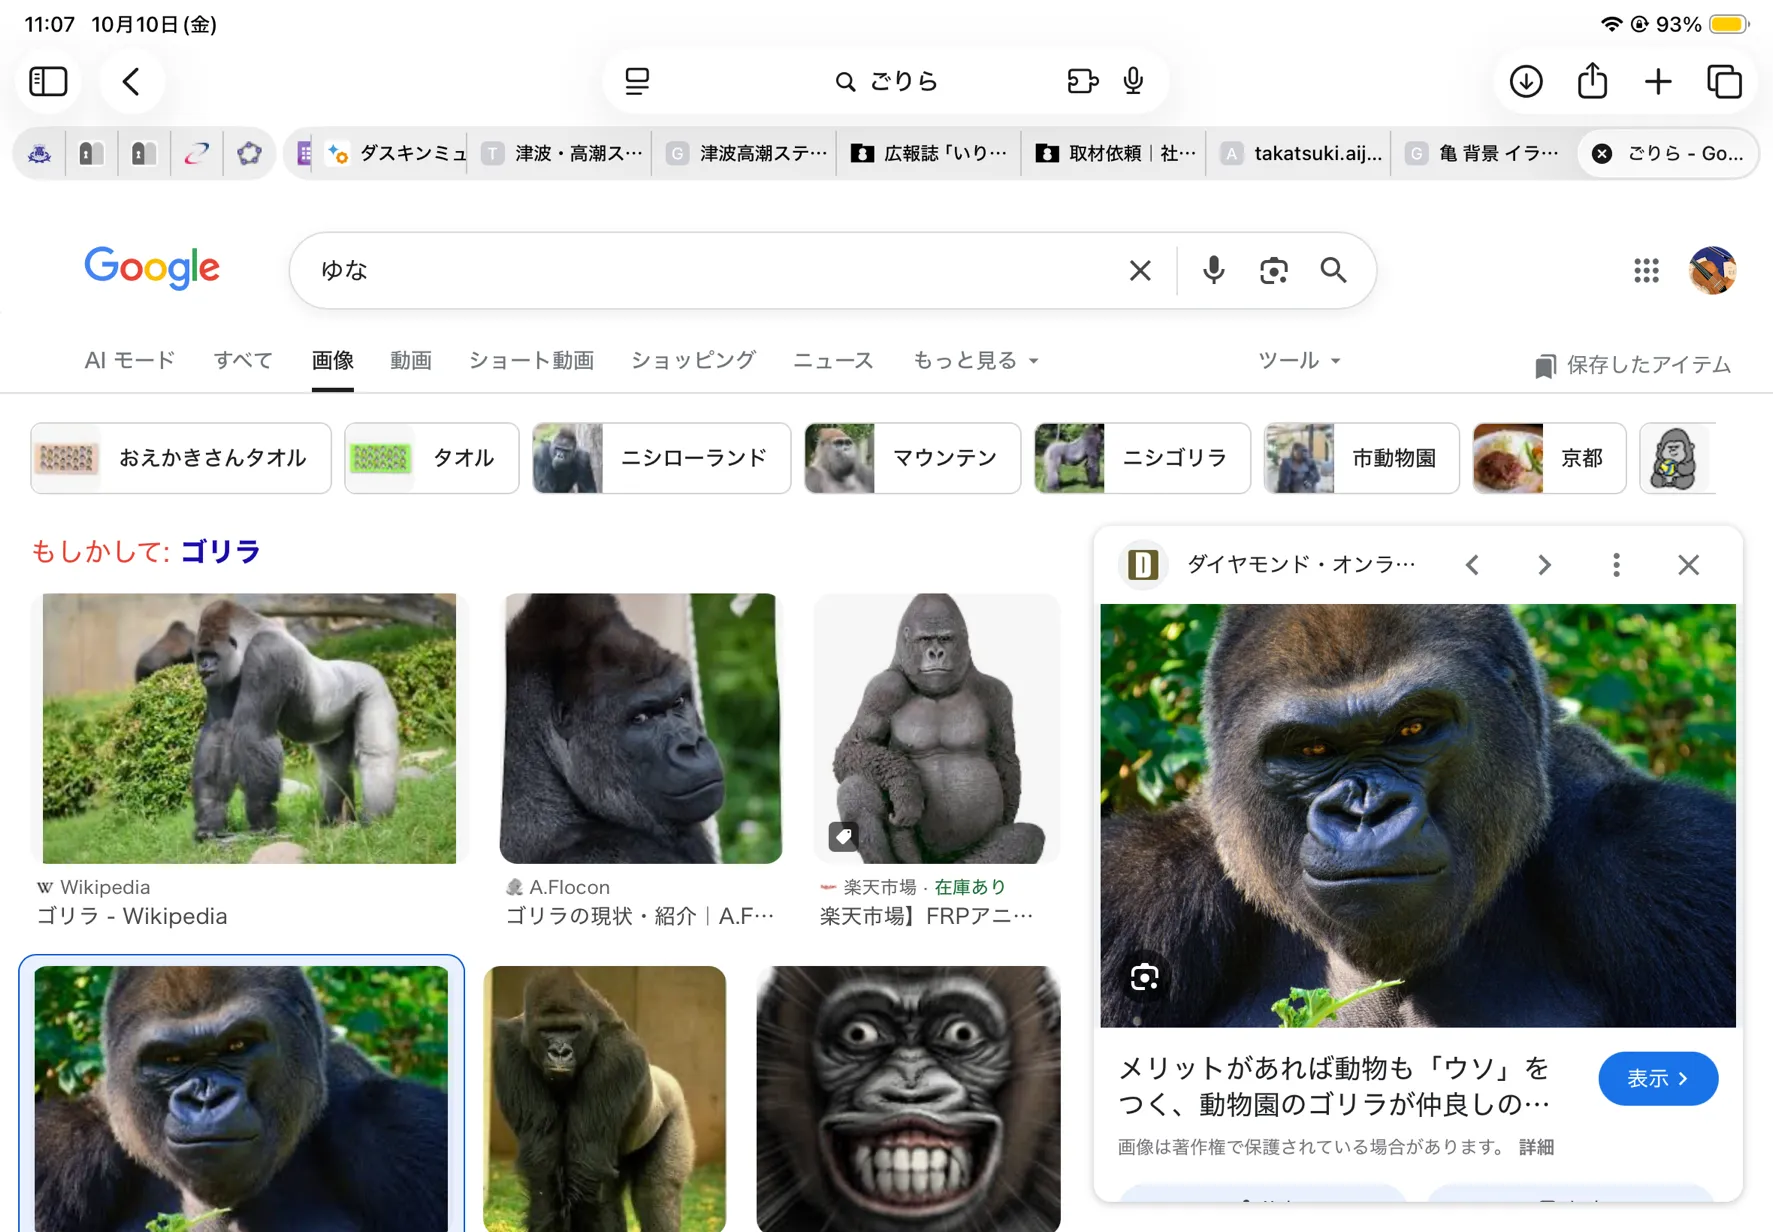Expand the もっと見る dropdown
Viewport: 1773px width, 1232px height.
tap(975, 360)
